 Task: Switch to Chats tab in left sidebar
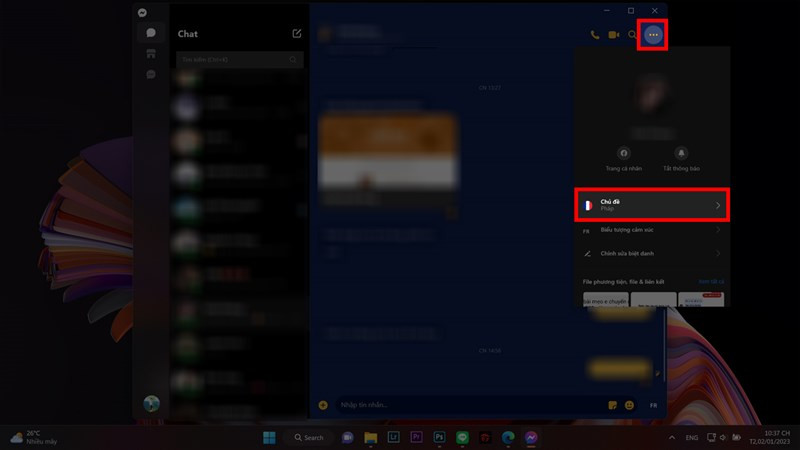(151, 33)
